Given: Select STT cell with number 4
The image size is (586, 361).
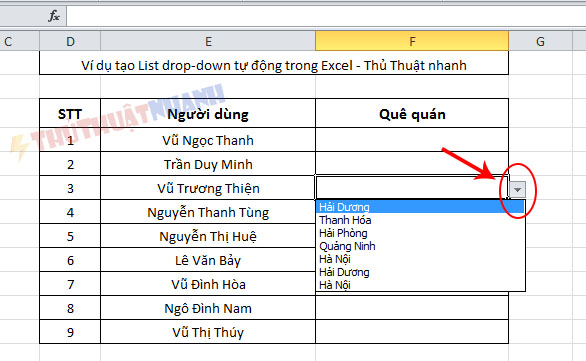Looking at the screenshot, I should pos(70,212).
